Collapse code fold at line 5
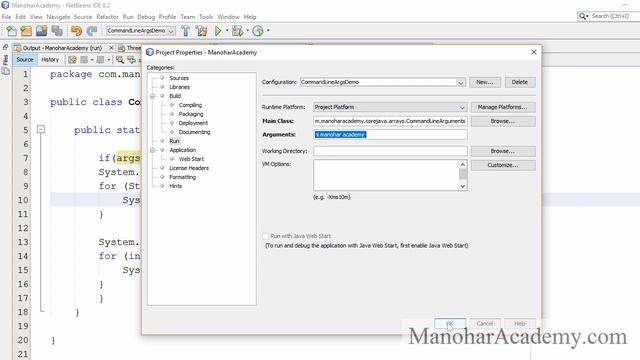 click(x=41, y=129)
